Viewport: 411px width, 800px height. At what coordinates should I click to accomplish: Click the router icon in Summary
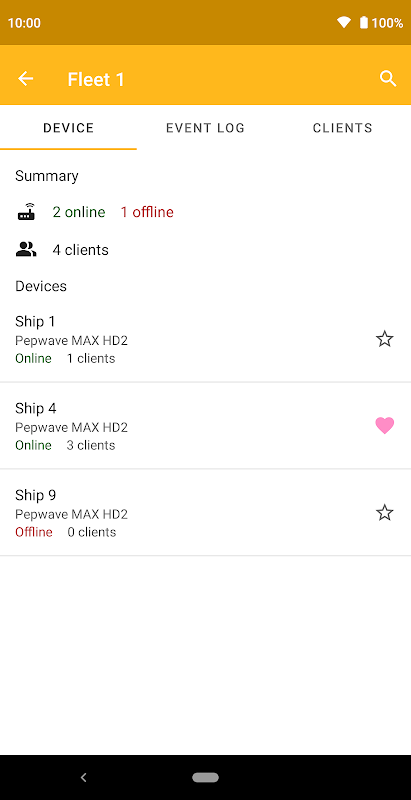27,212
